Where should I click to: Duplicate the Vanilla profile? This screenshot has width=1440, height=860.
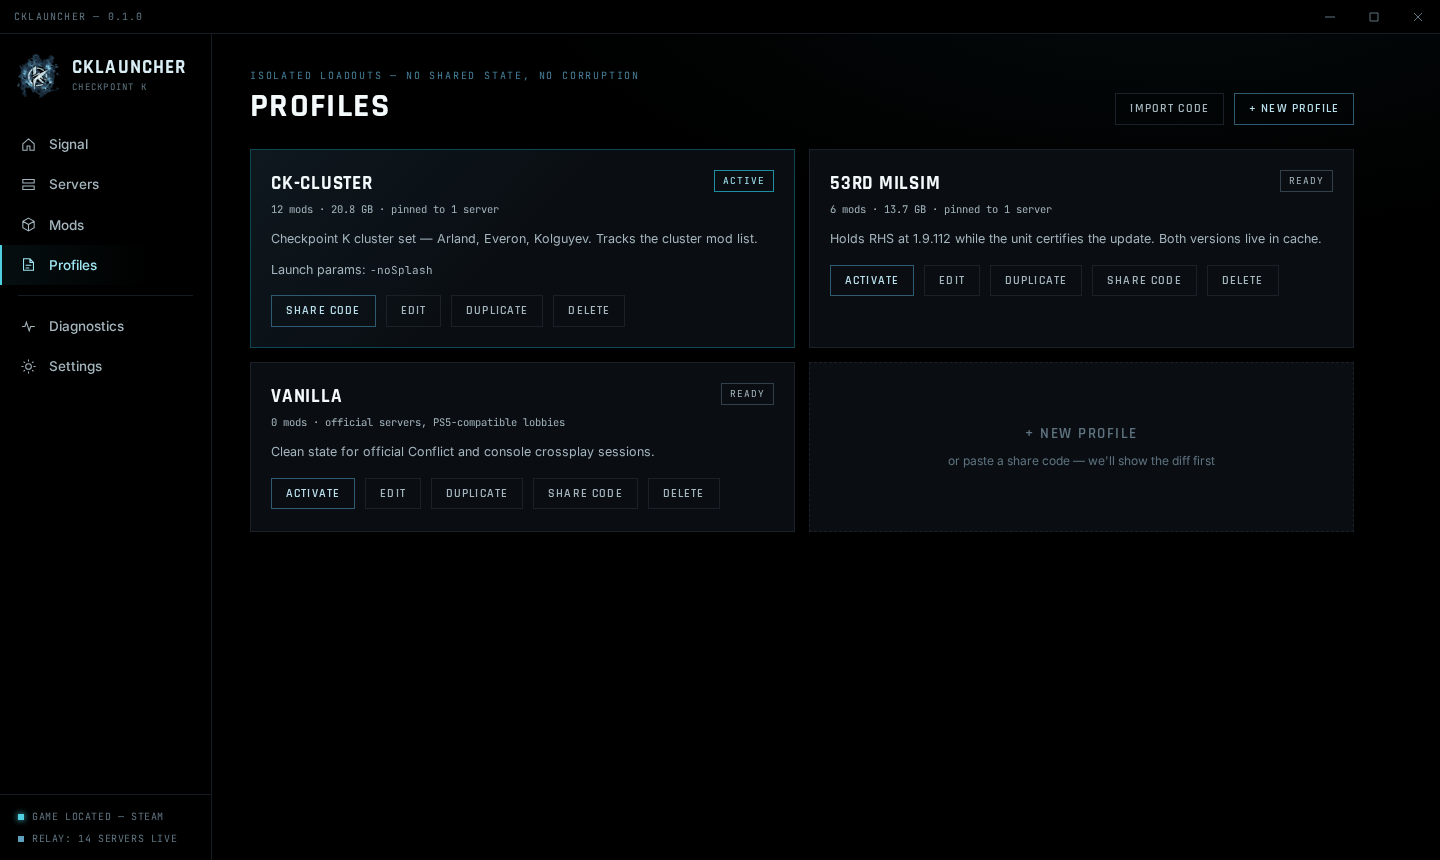pyautogui.click(x=477, y=494)
